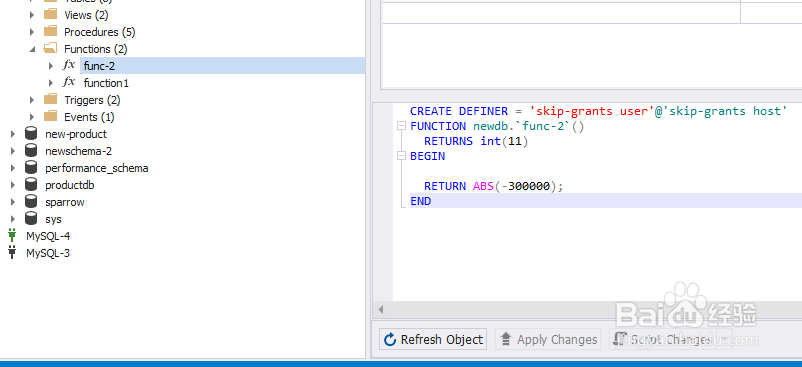Click the black MySQL-3 connection plug icon
Screen dimensions: 802x367
tap(12, 252)
